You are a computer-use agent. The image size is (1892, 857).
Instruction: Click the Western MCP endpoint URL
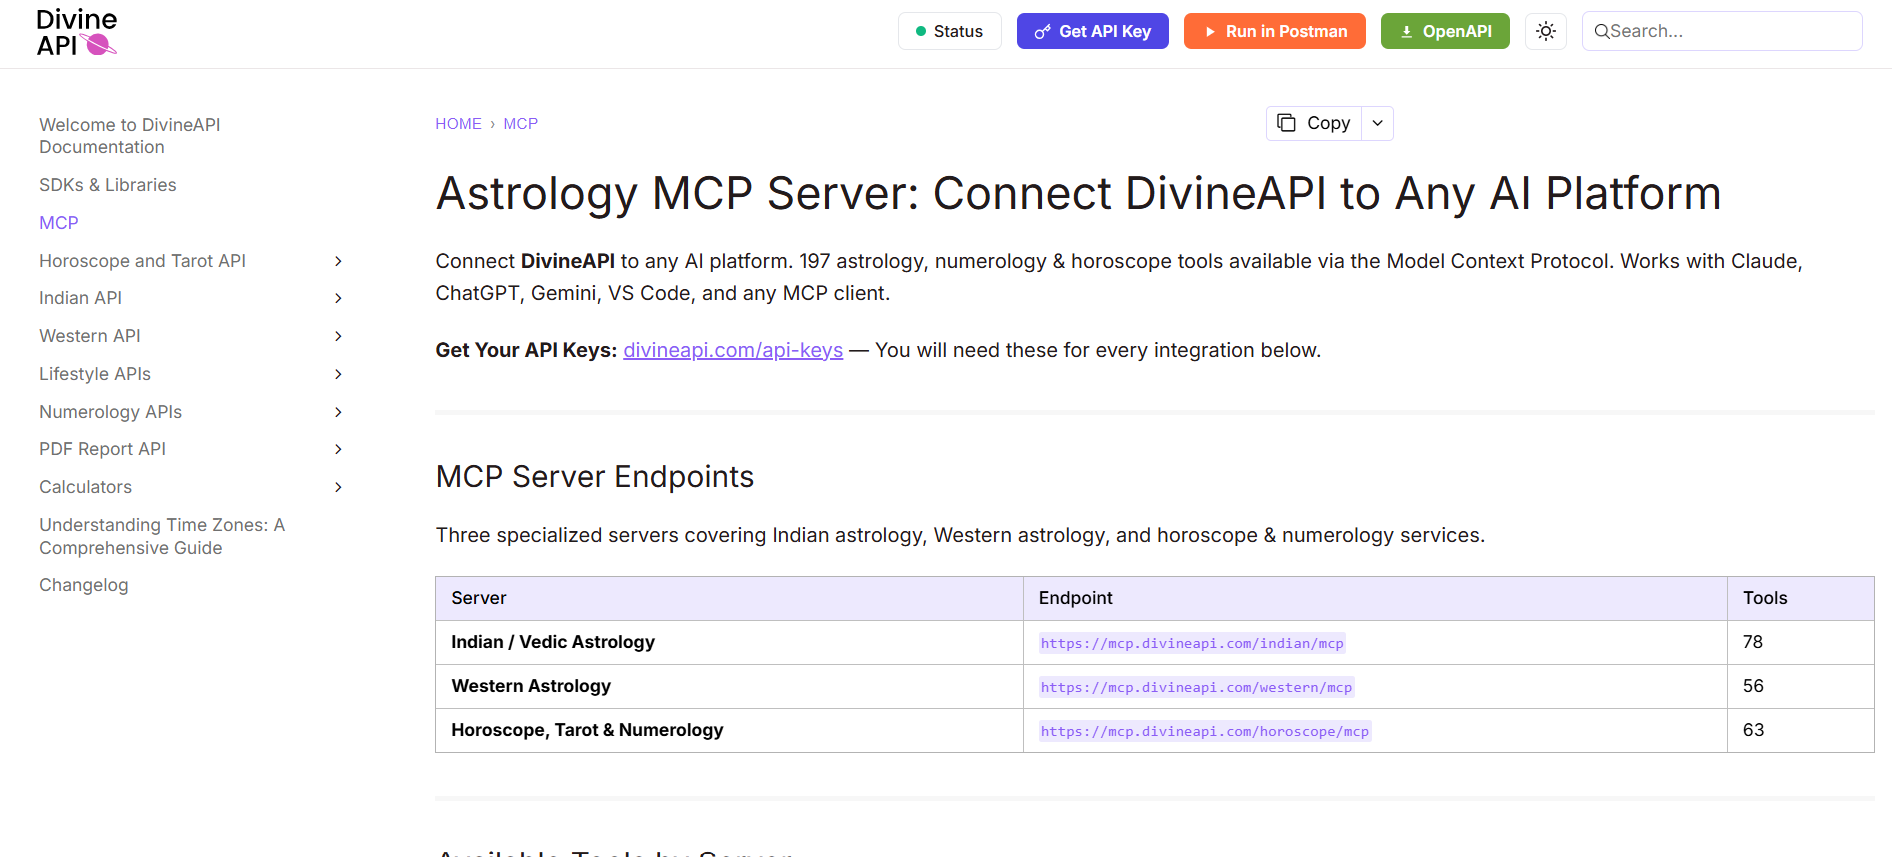(x=1196, y=687)
